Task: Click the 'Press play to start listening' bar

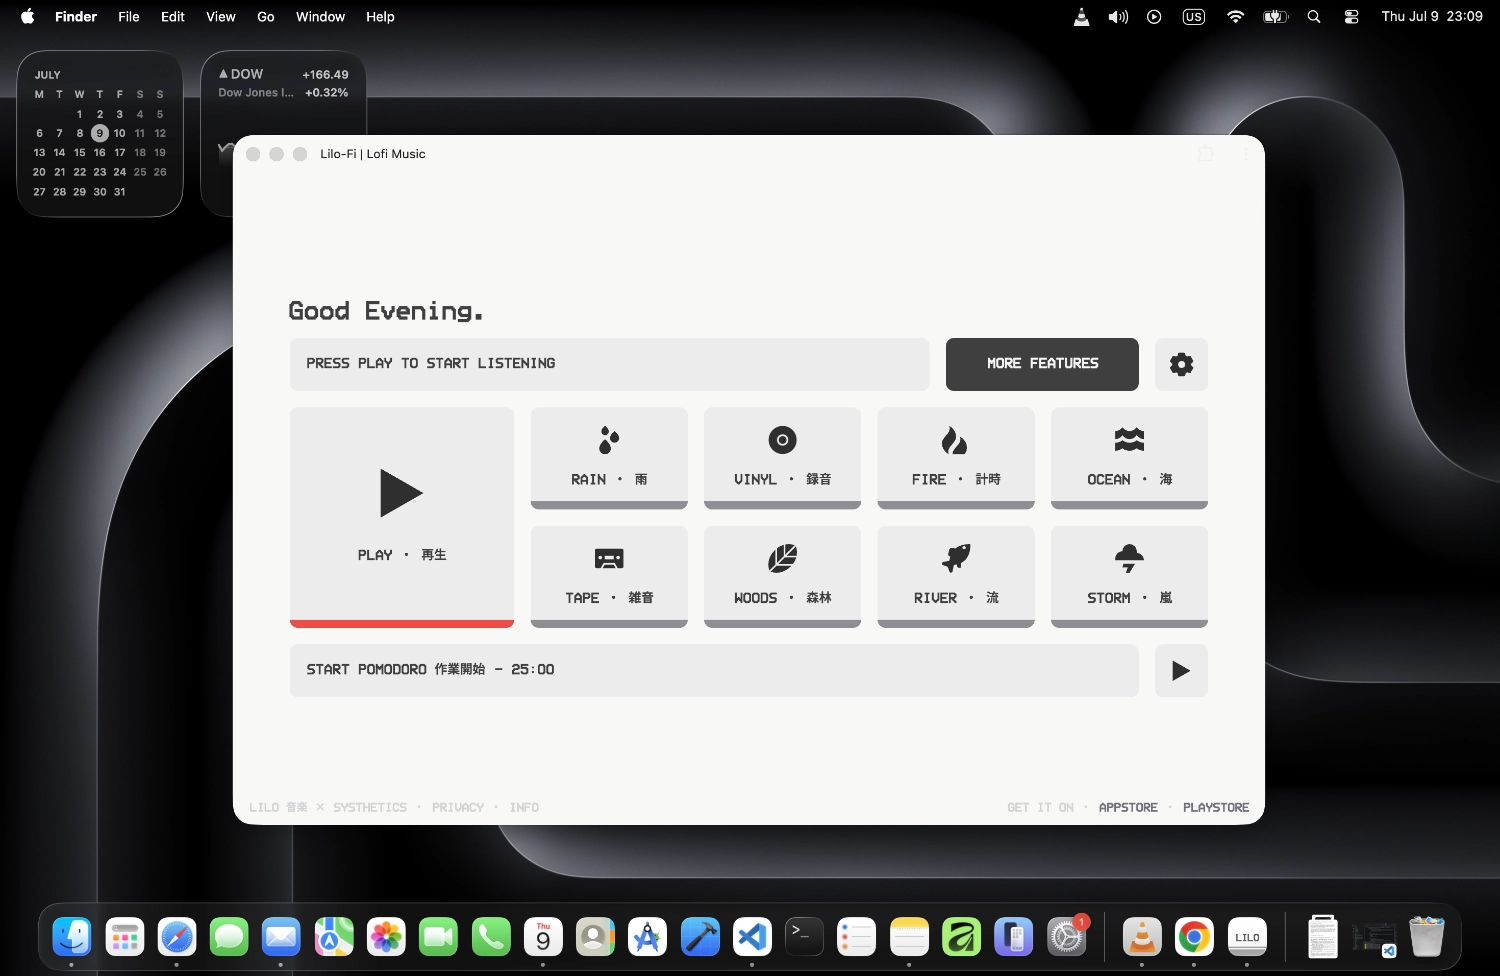Action: pos(609,364)
